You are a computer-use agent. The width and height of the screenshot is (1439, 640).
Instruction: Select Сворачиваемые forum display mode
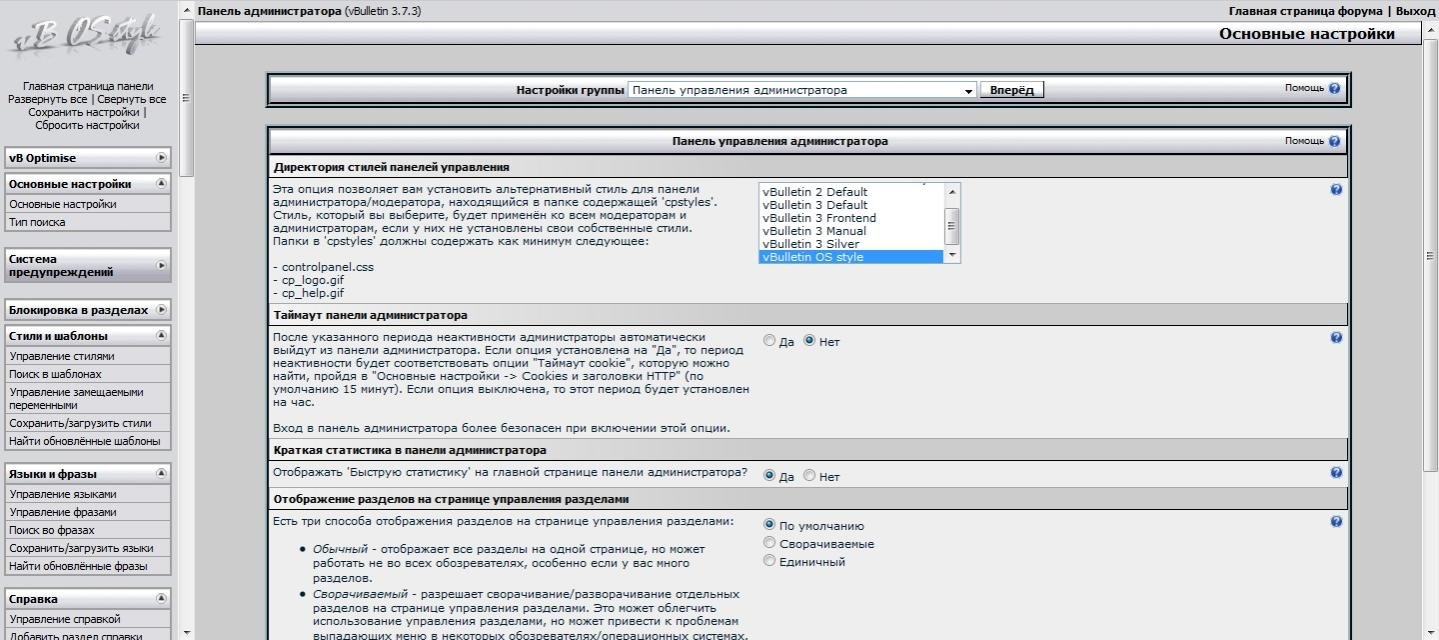point(769,543)
